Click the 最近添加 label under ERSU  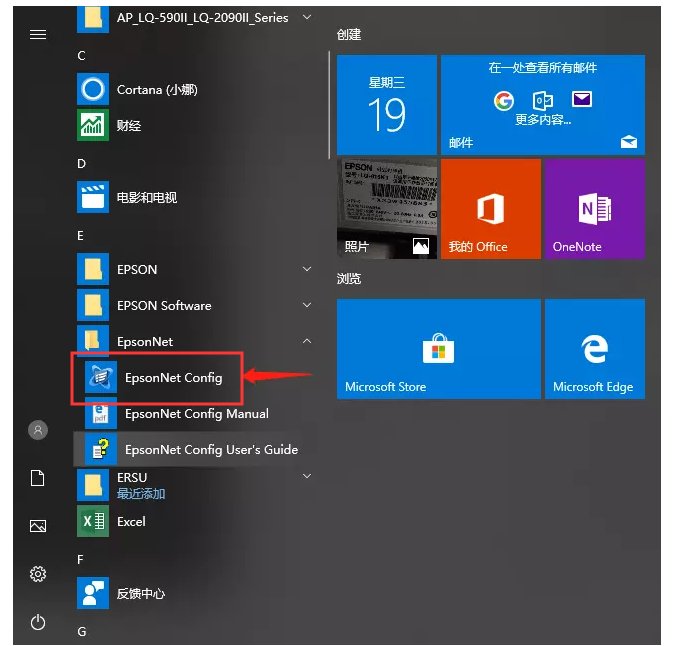(x=141, y=494)
